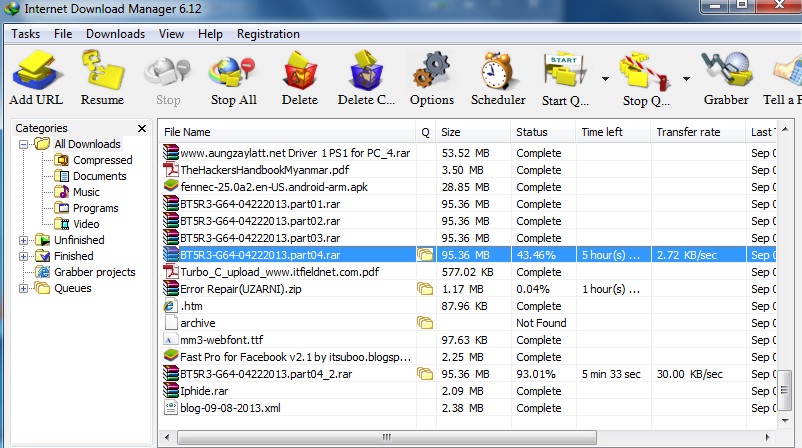Select Iphide.rar file row
The height and width of the screenshot is (448, 802).
(468, 391)
